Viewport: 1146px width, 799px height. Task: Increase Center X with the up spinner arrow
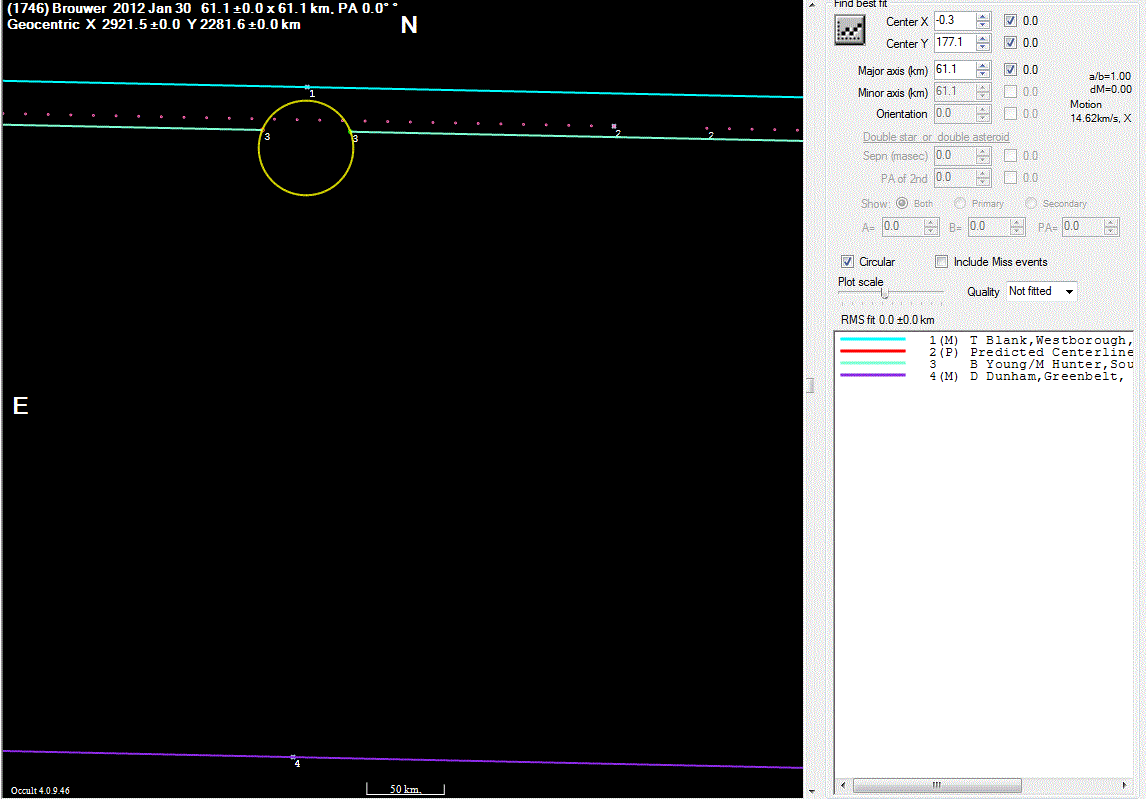tap(983, 17)
